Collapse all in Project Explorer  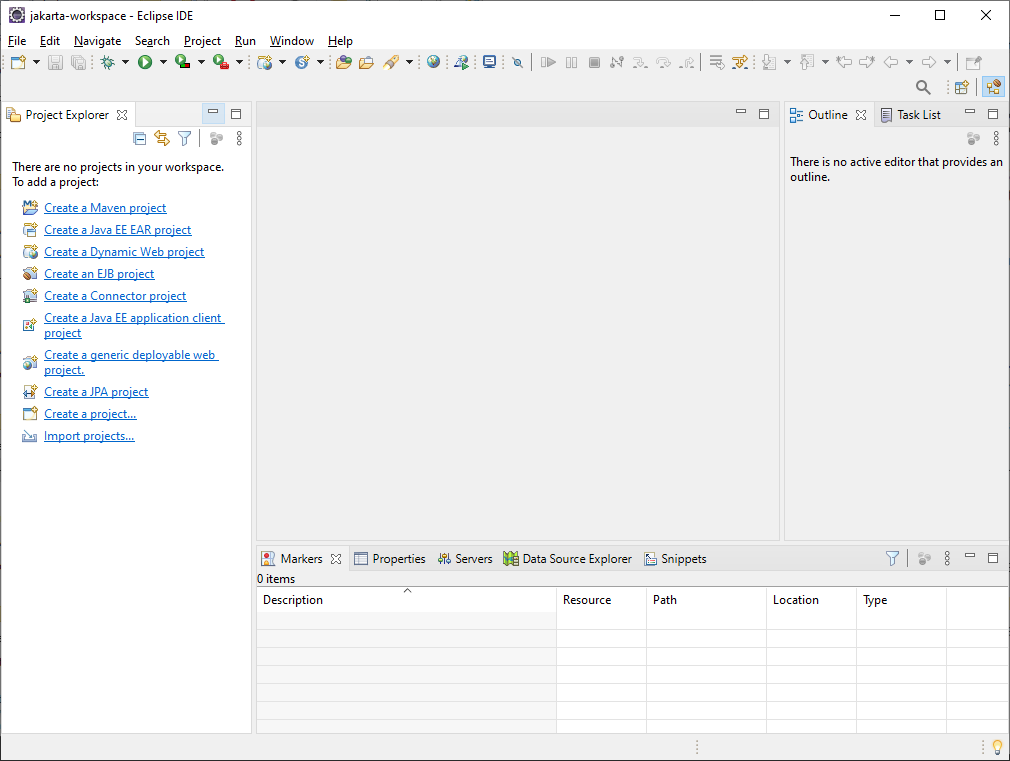click(140, 139)
